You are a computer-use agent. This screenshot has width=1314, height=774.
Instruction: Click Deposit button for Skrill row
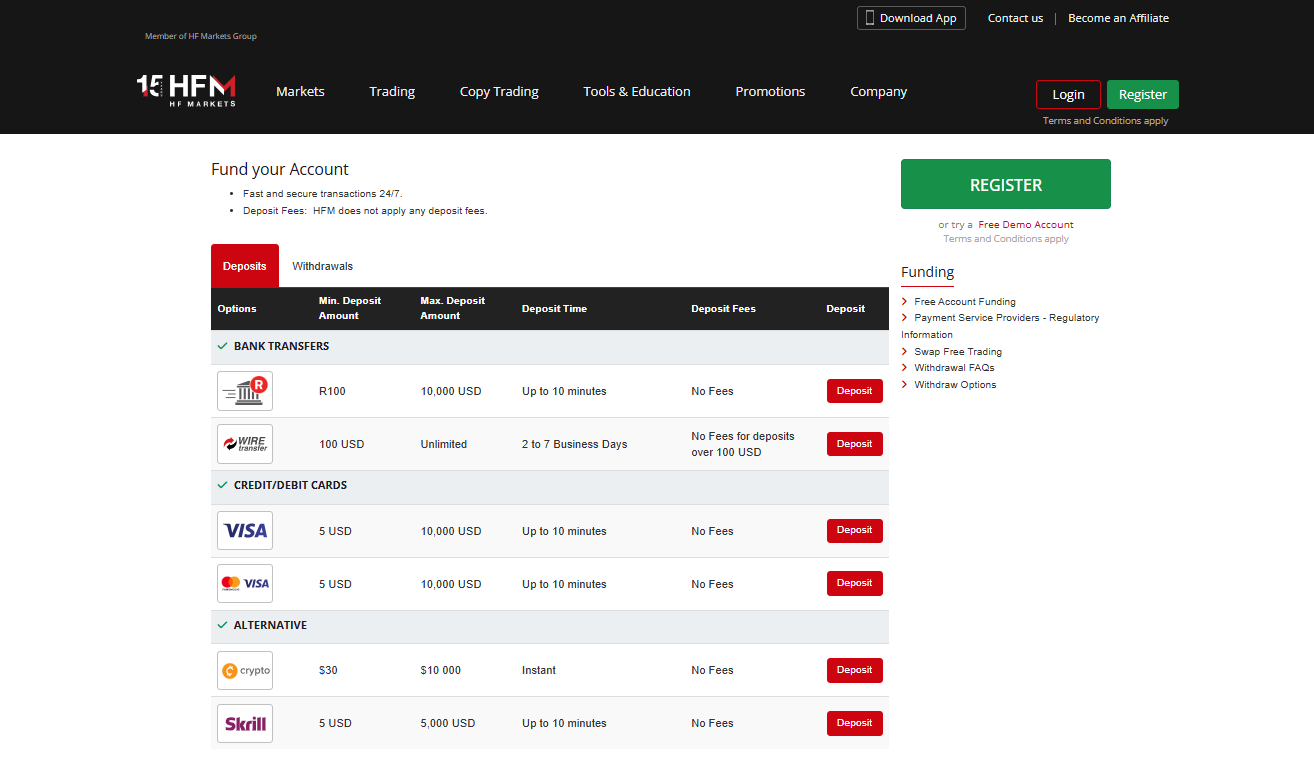click(854, 723)
